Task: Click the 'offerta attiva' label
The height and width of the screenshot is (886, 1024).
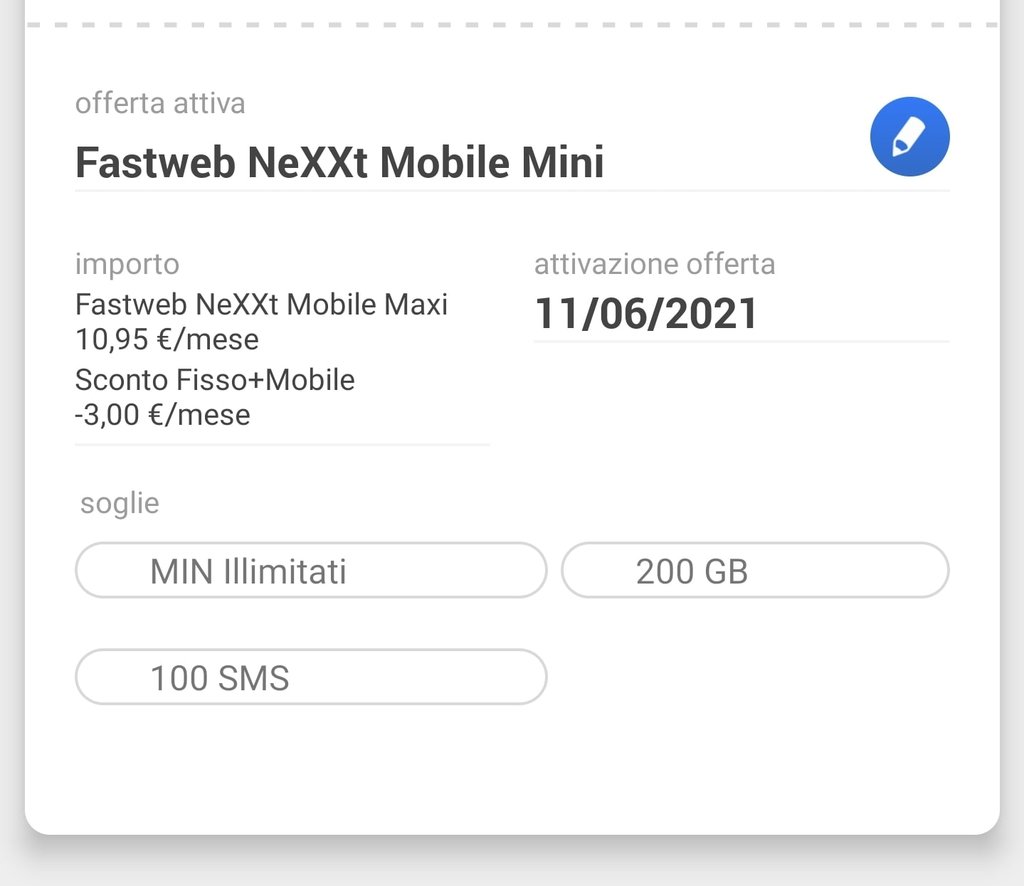Action: tap(160, 103)
